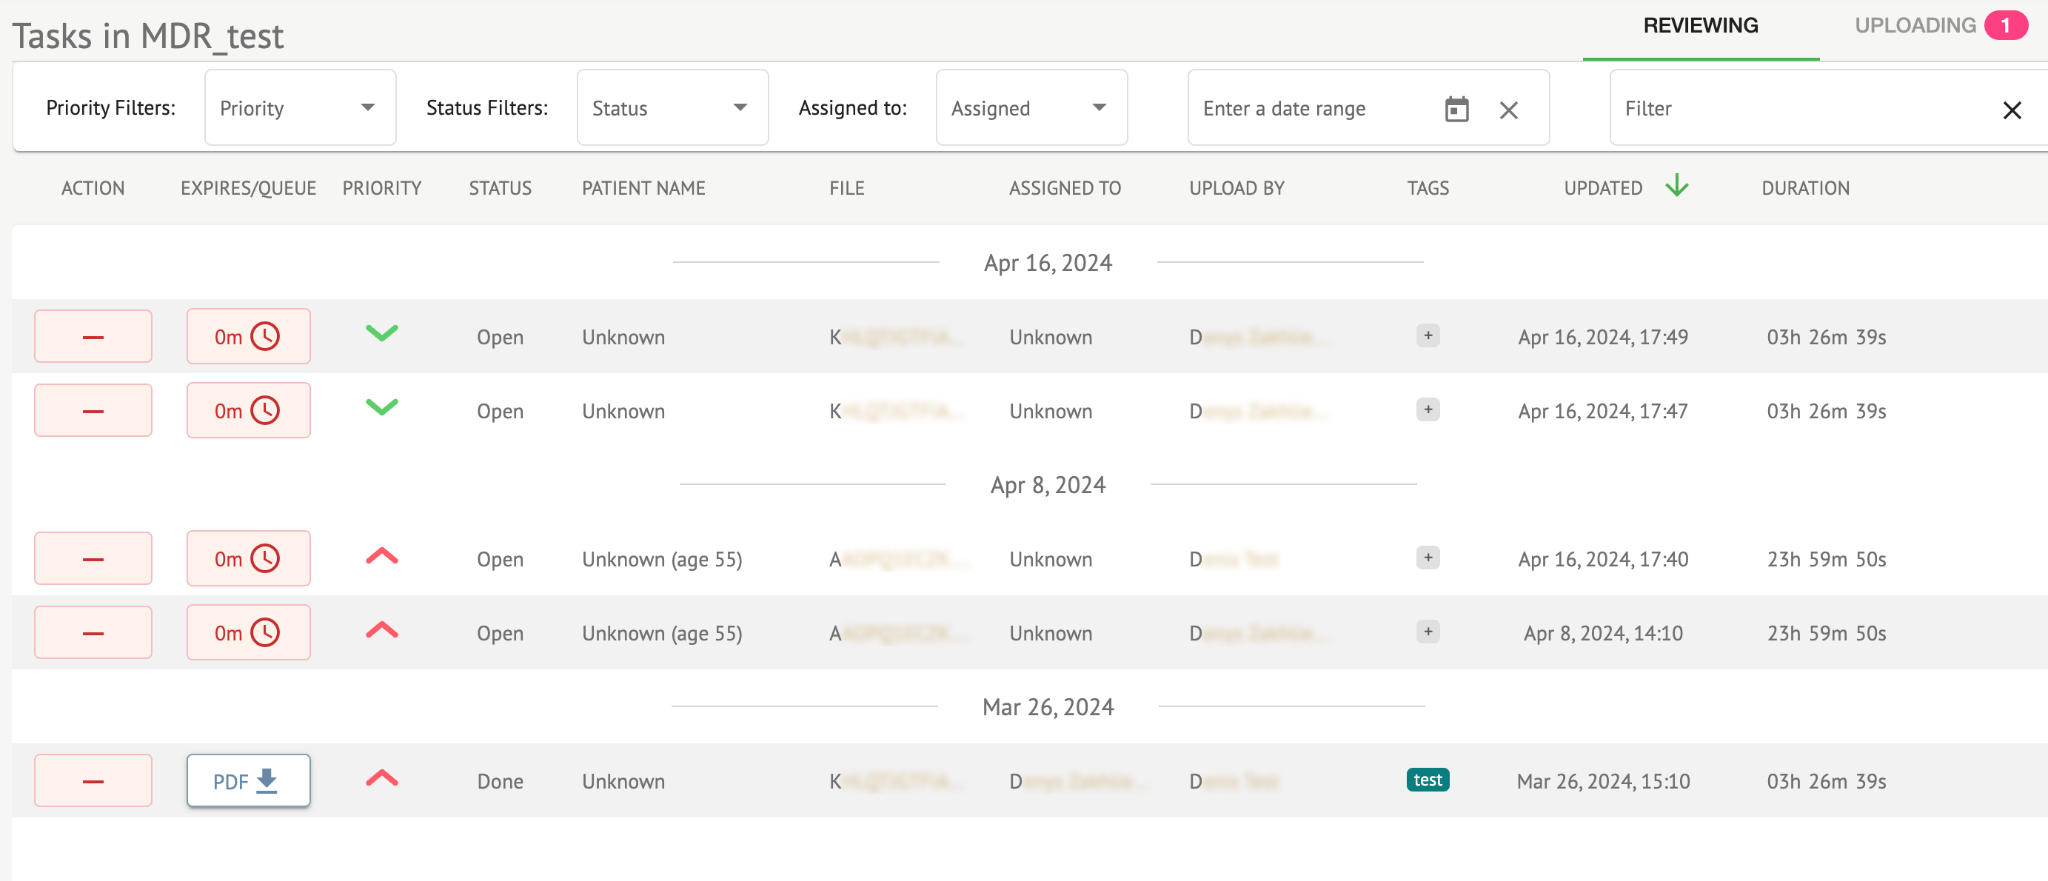Select the Reviewing tab
Screen dimensions: 2048x881
pyautogui.click(x=1700, y=26)
